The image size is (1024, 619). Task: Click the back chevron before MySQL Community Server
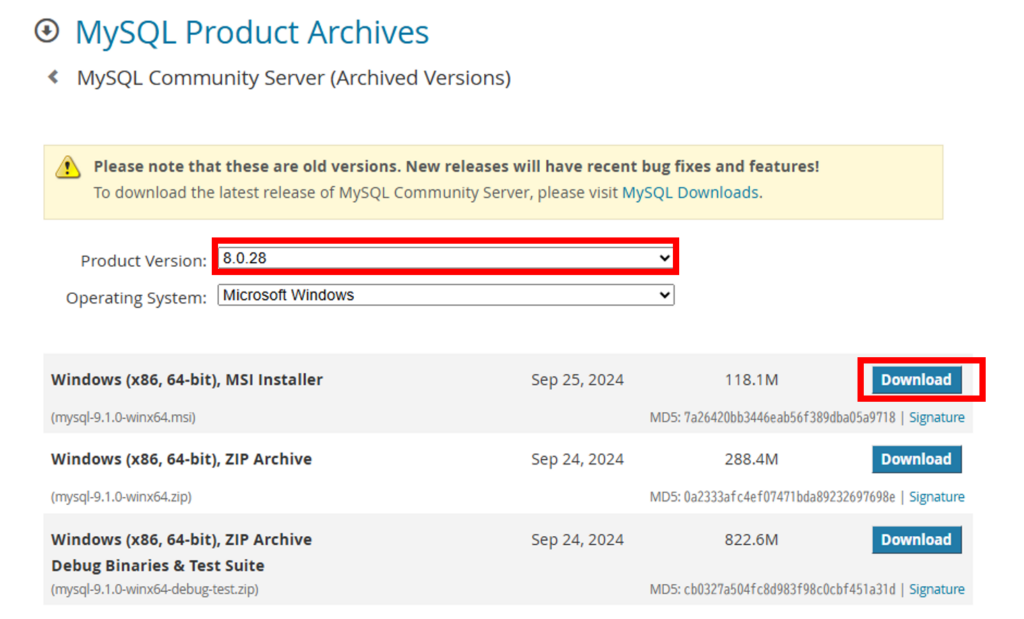click(53, 77)
